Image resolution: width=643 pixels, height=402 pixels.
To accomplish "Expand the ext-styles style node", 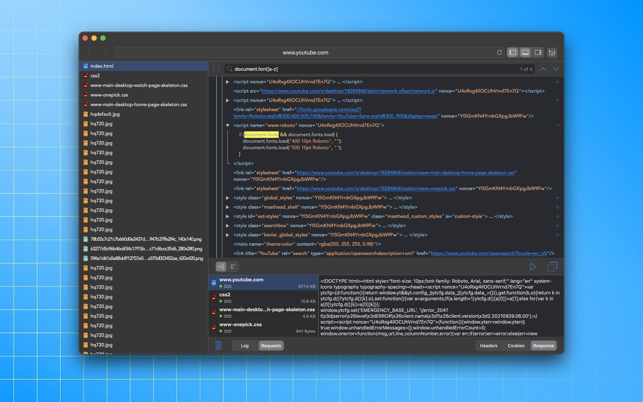I will (227, 216).
